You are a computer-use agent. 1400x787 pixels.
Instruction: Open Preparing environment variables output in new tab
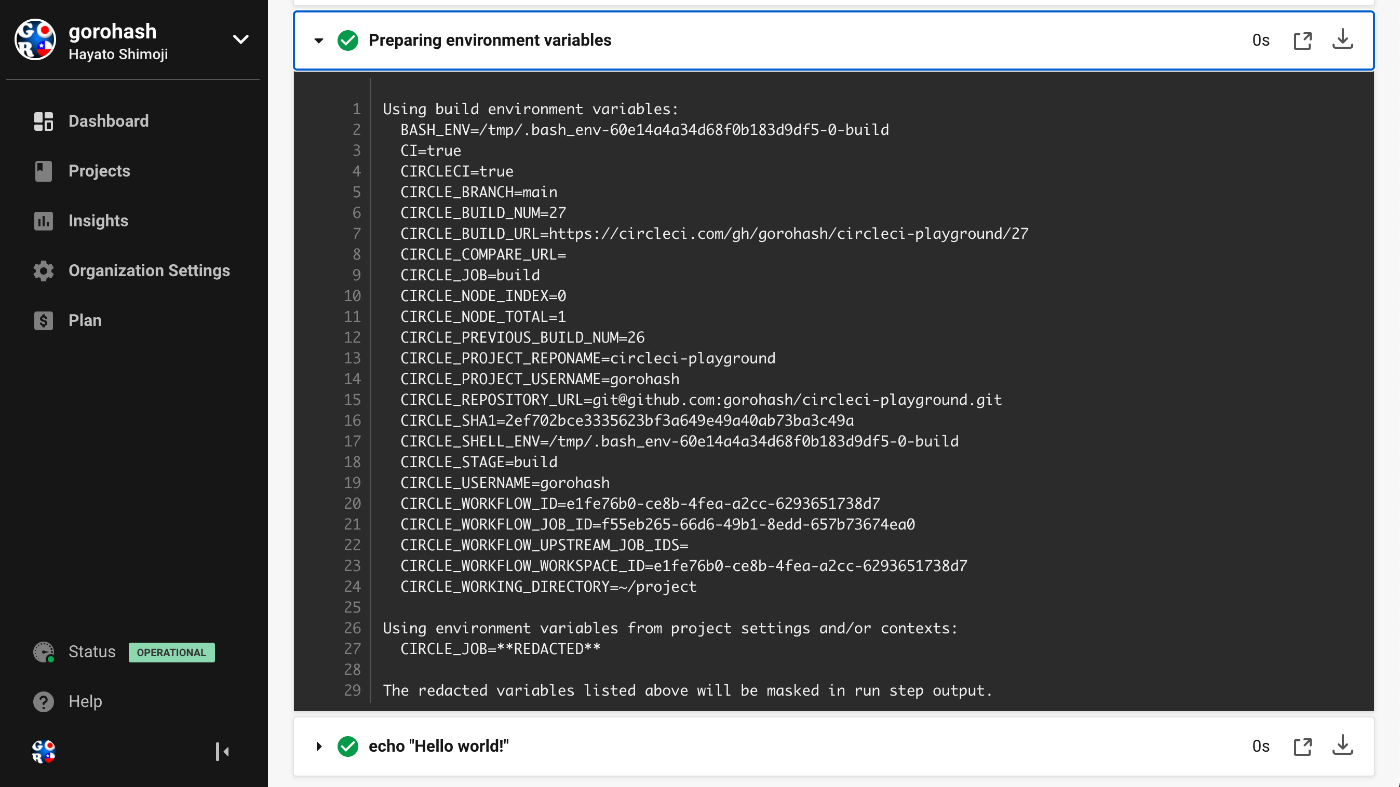pos(1302,41)
